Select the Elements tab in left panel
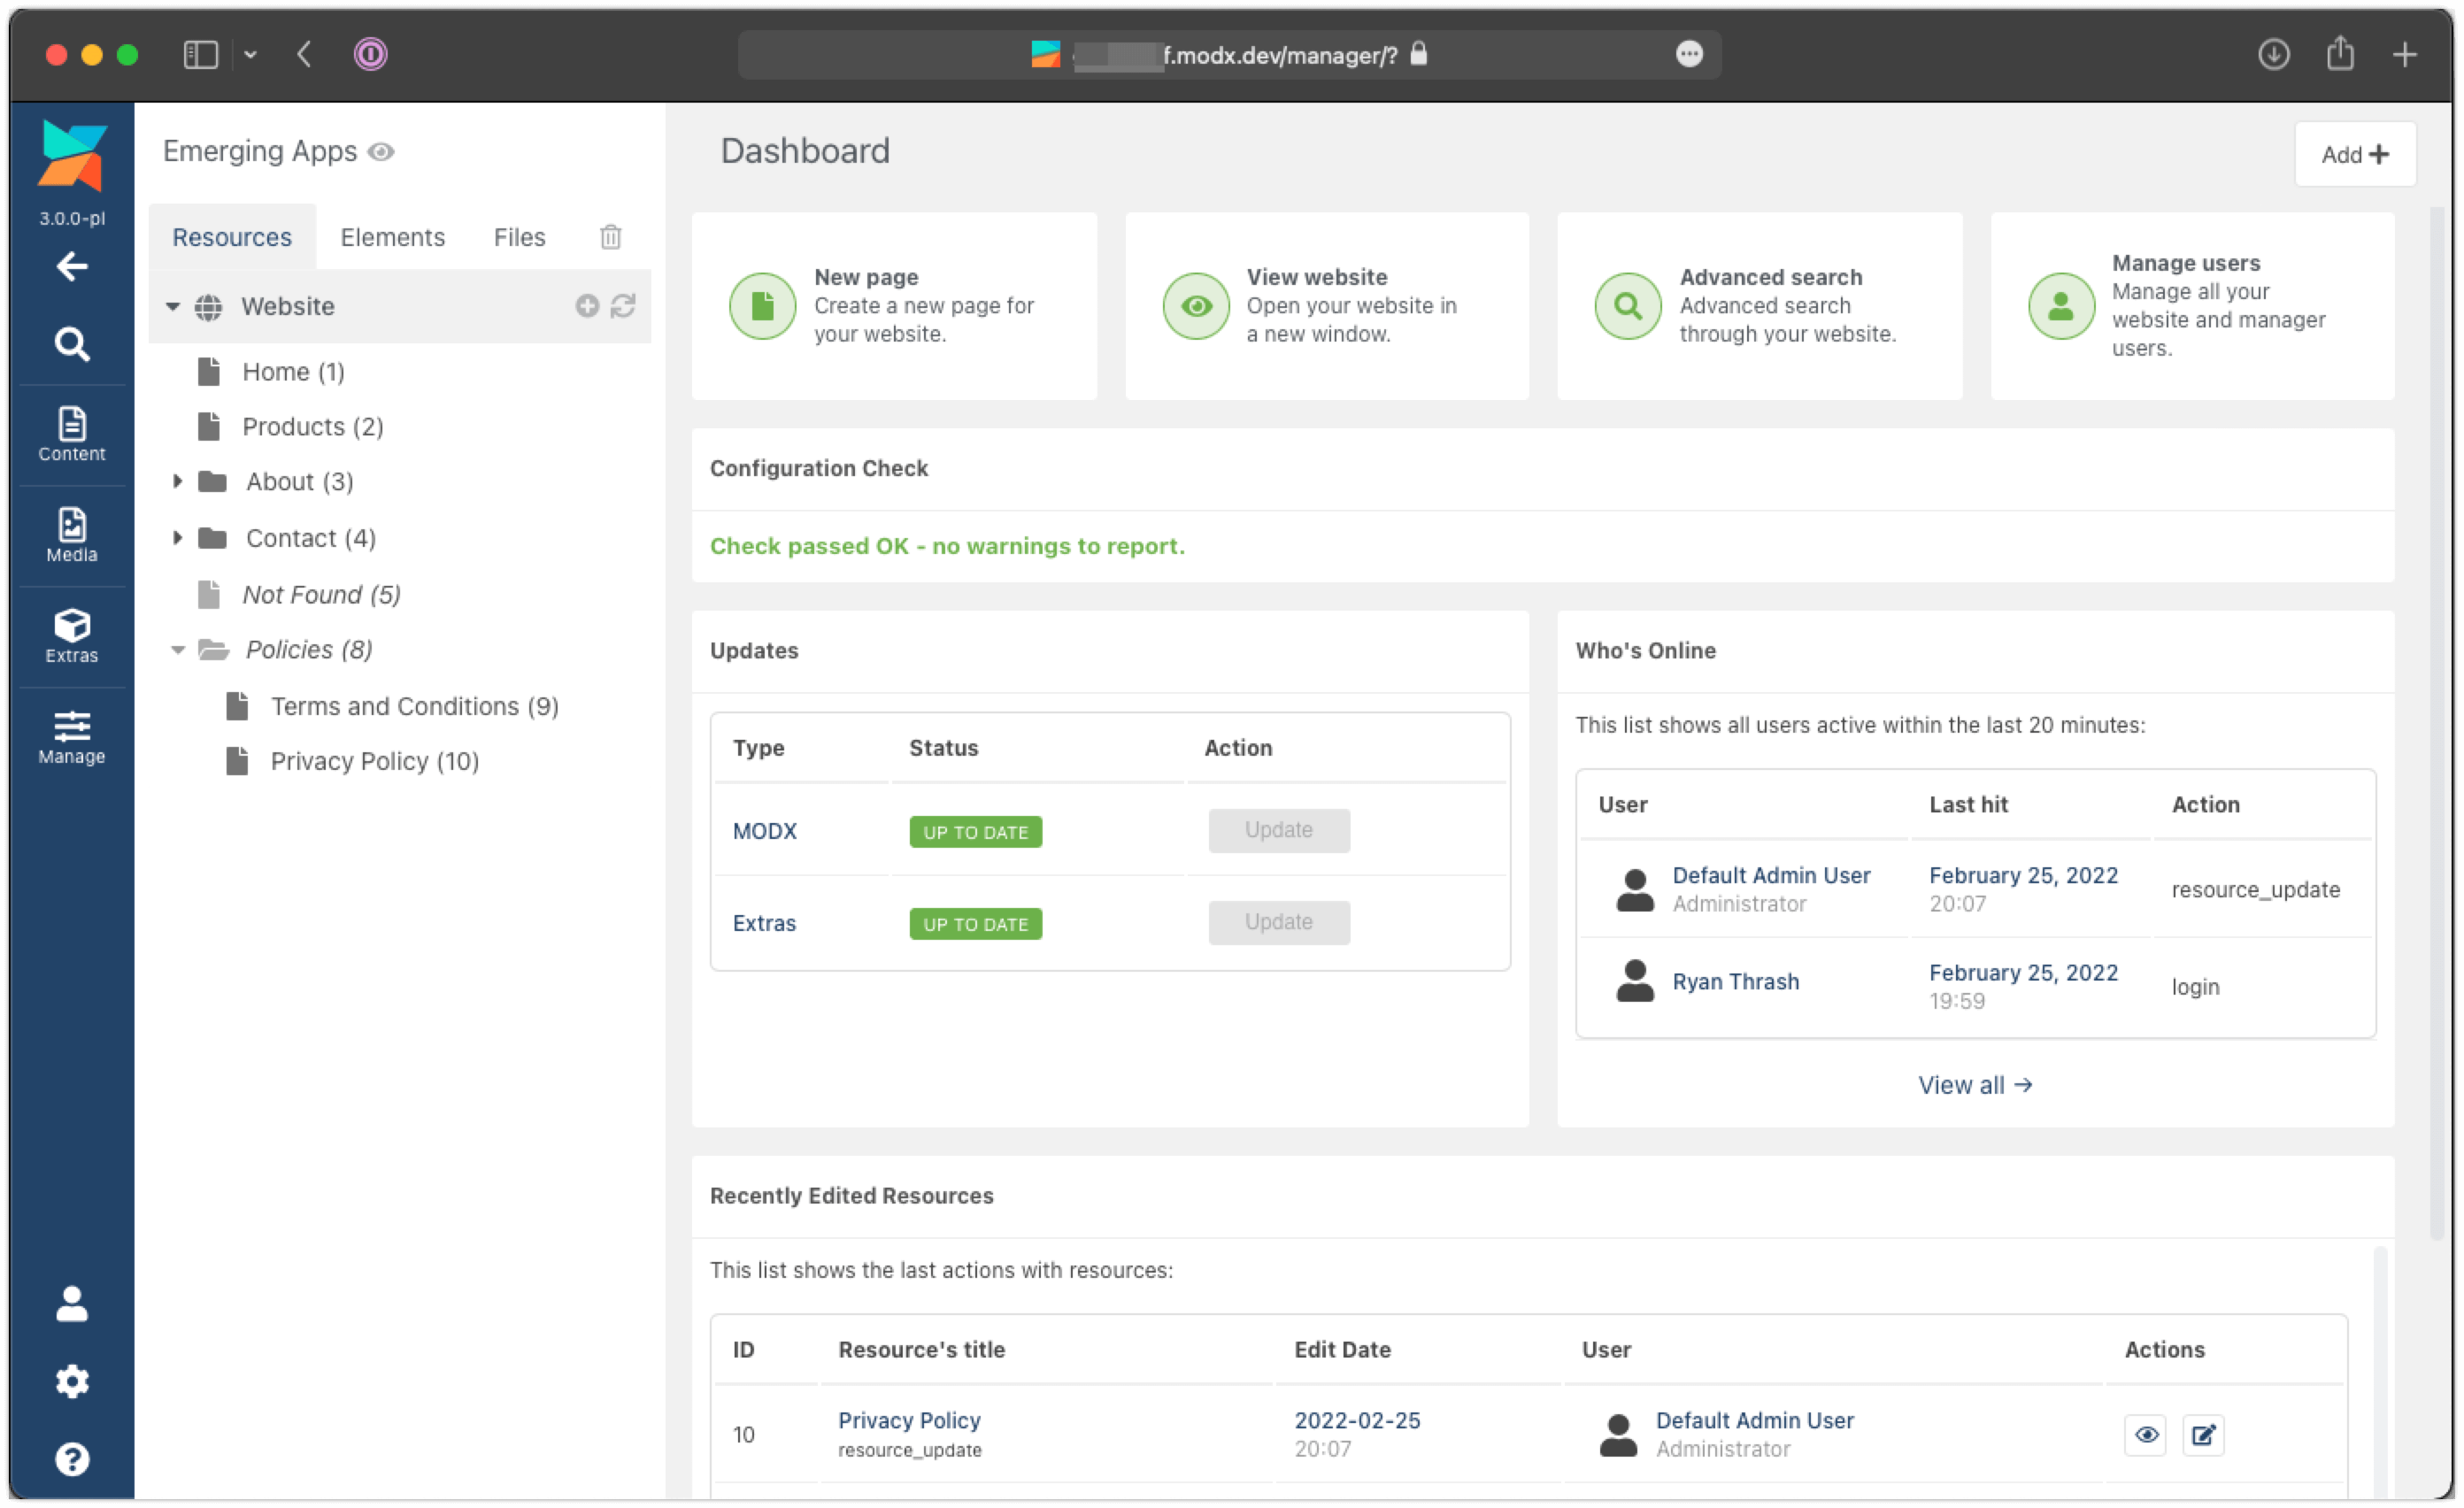The height and width of the screenshot is (1508, 2464). [392, 235]
